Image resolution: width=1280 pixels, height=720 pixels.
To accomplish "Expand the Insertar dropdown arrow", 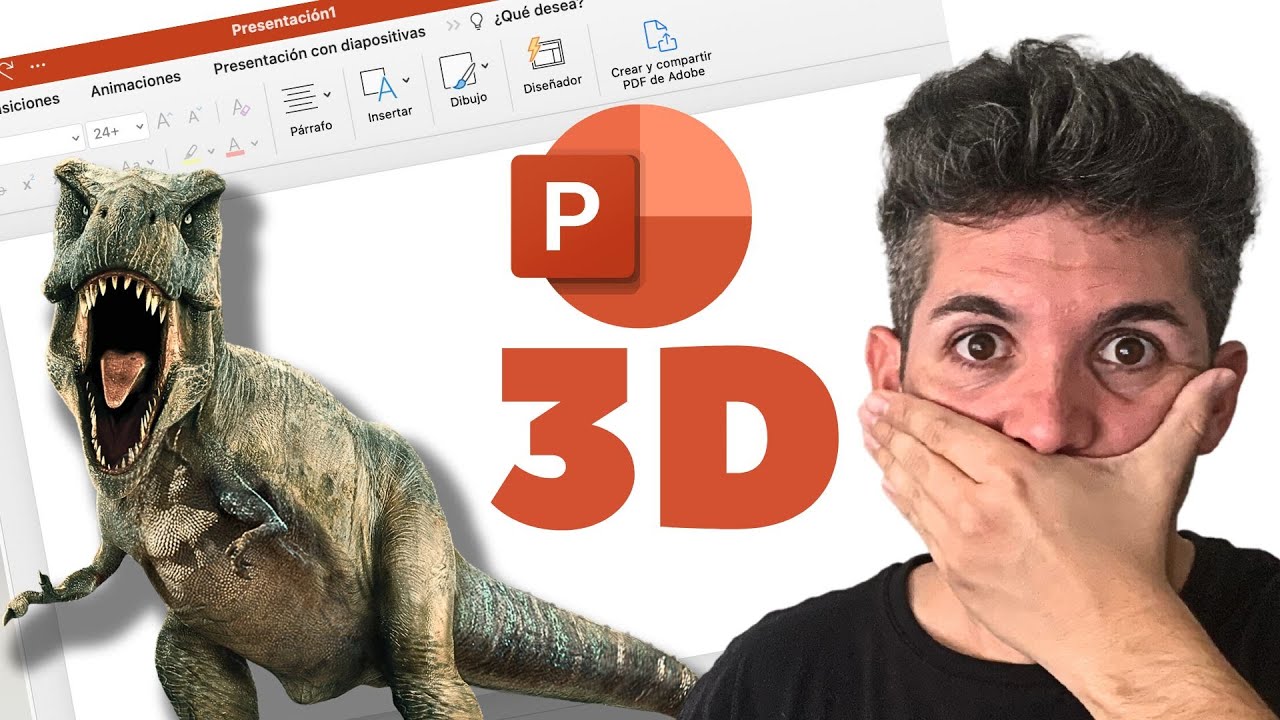I will coord(406,79).
